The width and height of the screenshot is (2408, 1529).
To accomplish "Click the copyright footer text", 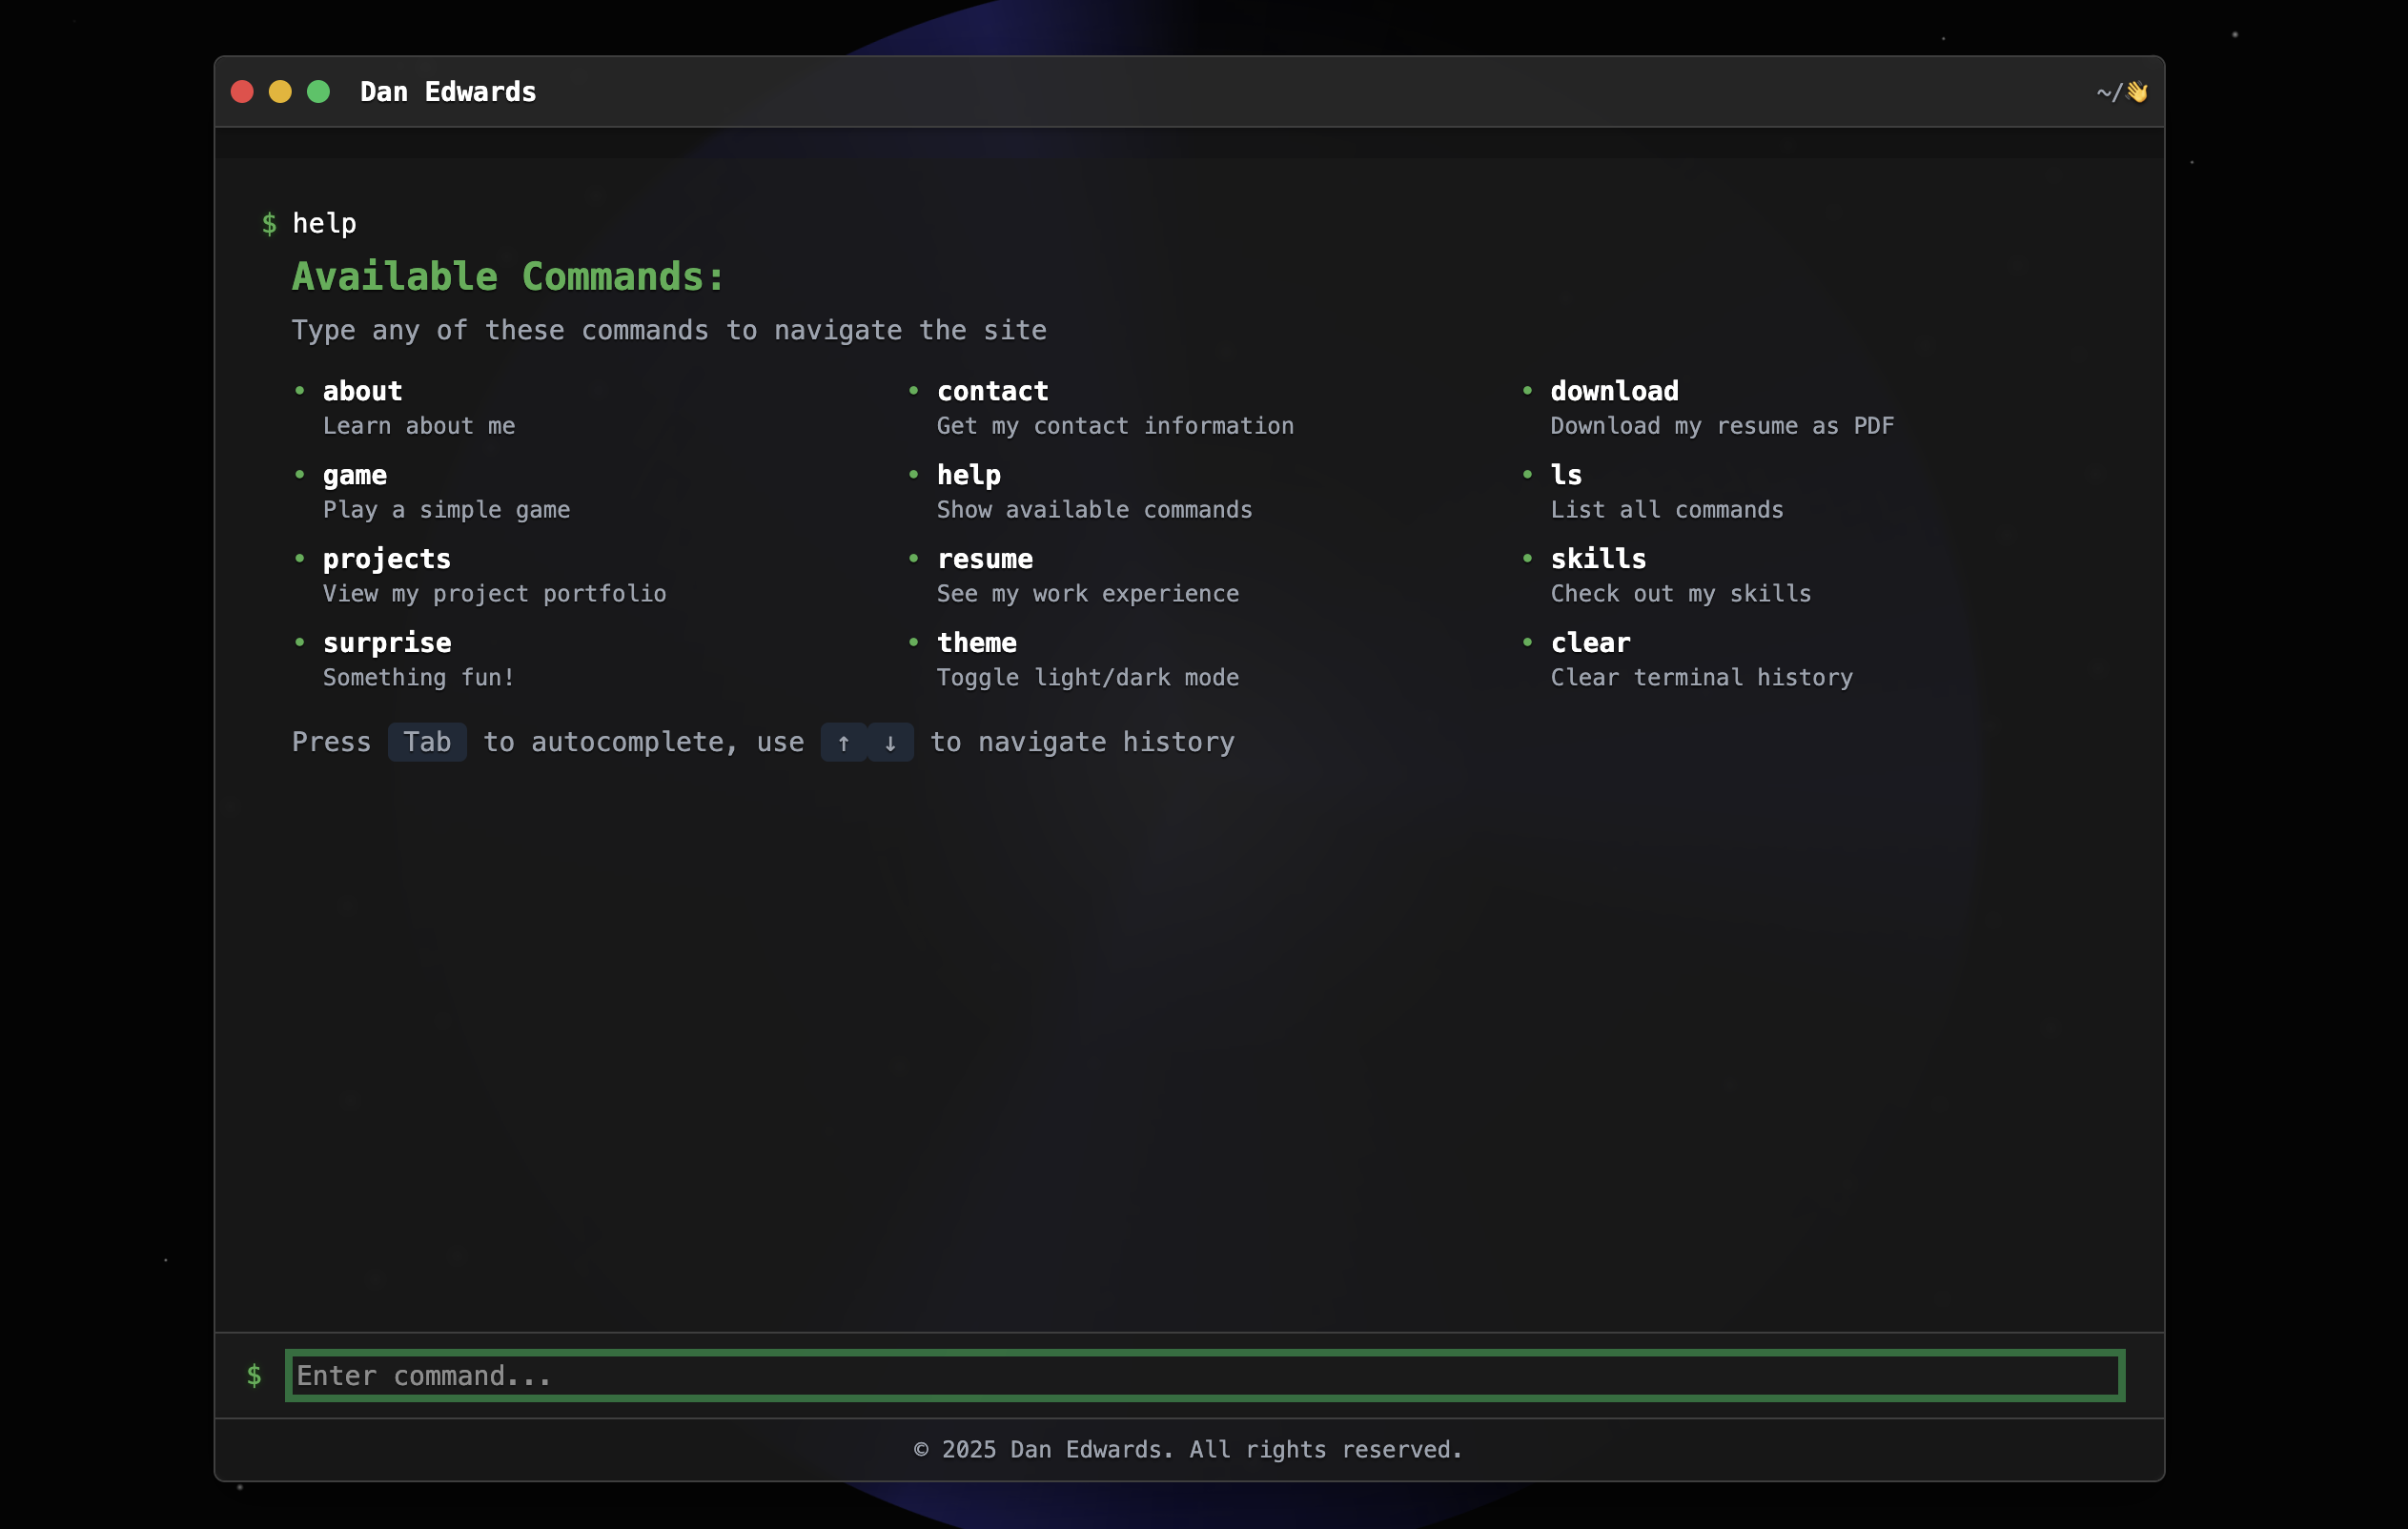I will pos(1188,1449).
